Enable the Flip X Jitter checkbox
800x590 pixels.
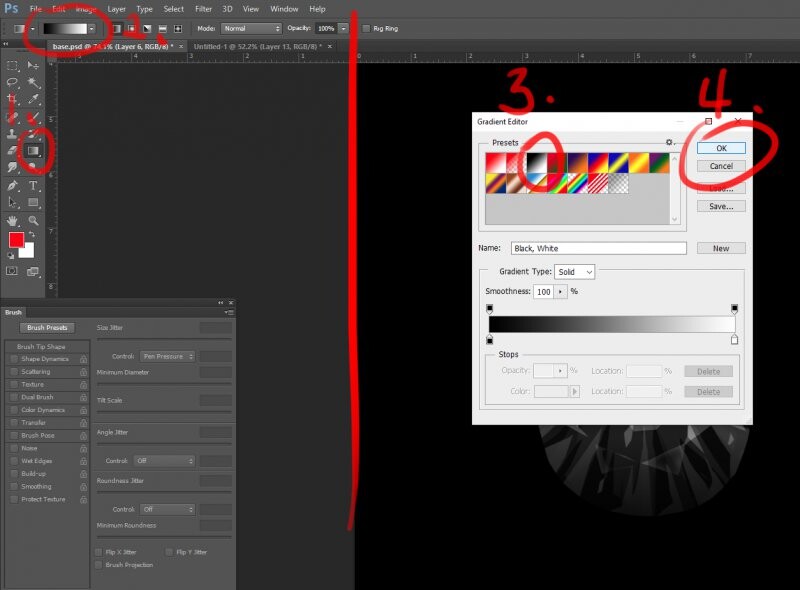[99, 551]
